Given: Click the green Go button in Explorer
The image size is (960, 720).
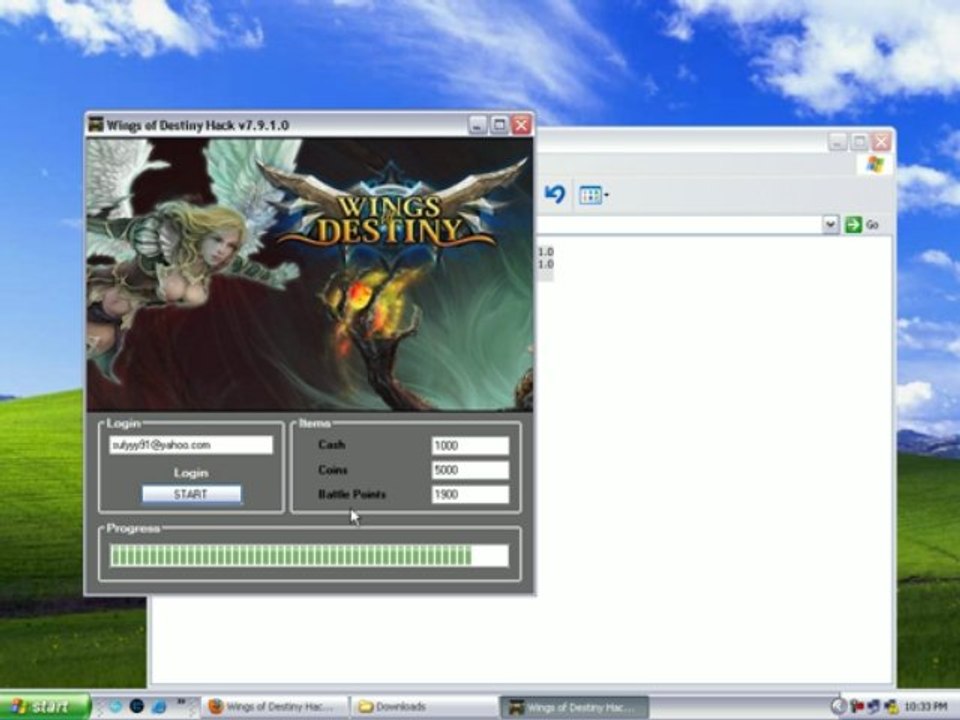Looking at the screenshot, I should [862, 225].
